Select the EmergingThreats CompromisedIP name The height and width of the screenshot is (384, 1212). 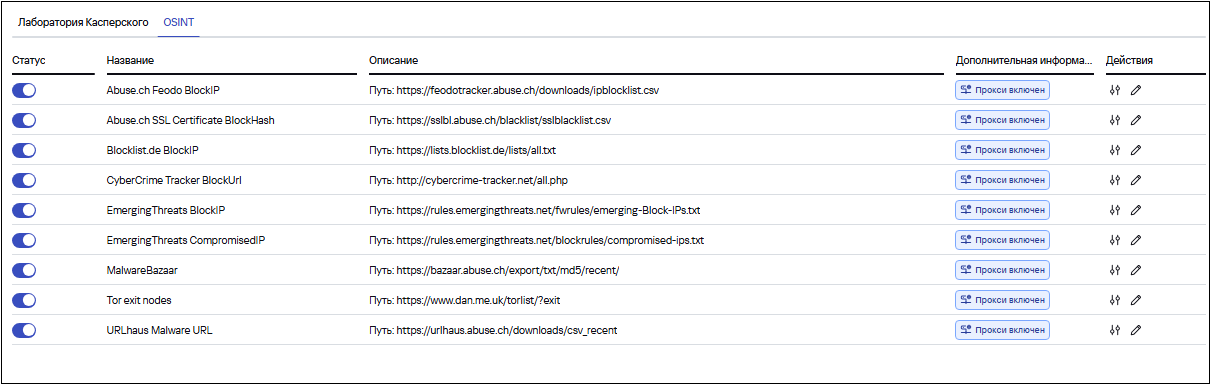pyautogui.click(x=186, y=240)
